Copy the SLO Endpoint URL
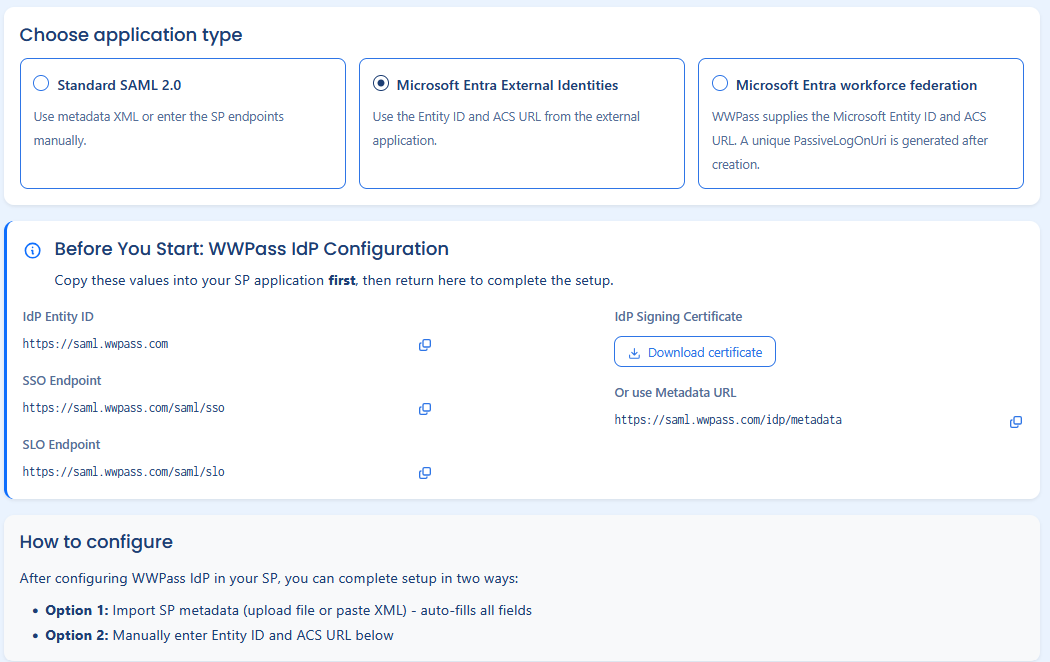Image resolution: width=1050 pixels, height=662 pixels. pos(425,473)
